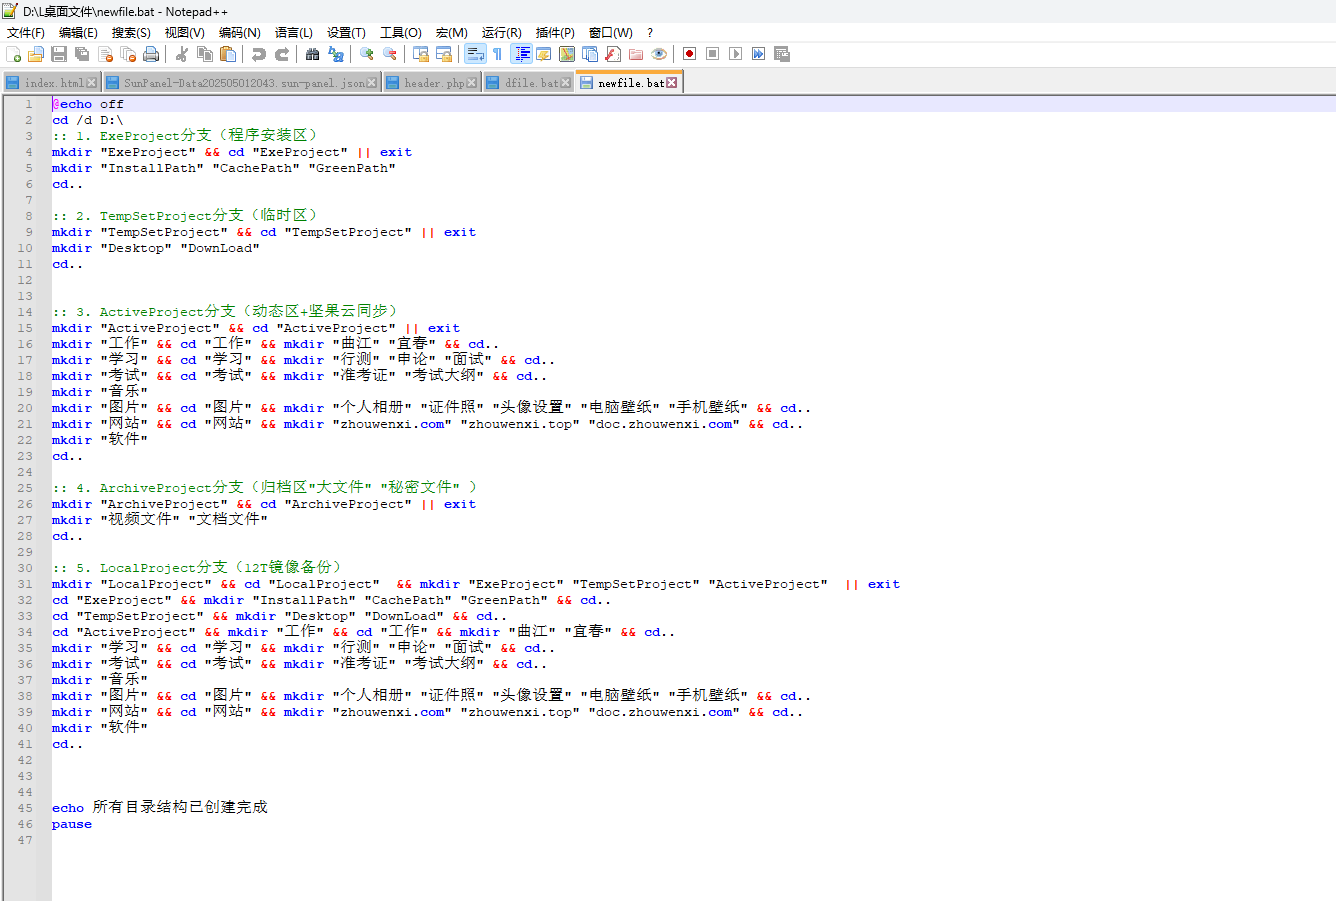Open the 视图(V) menu
Screen dimensions: 1336x901
click(185, 32)
